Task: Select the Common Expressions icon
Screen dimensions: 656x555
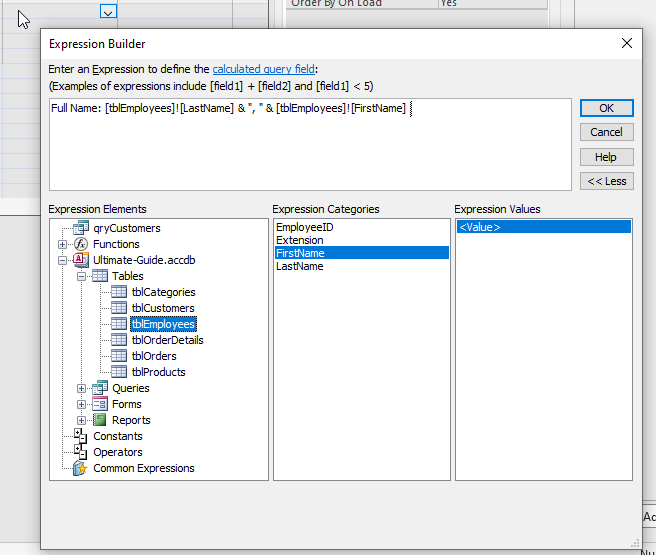Action: (x=80, y=468)
